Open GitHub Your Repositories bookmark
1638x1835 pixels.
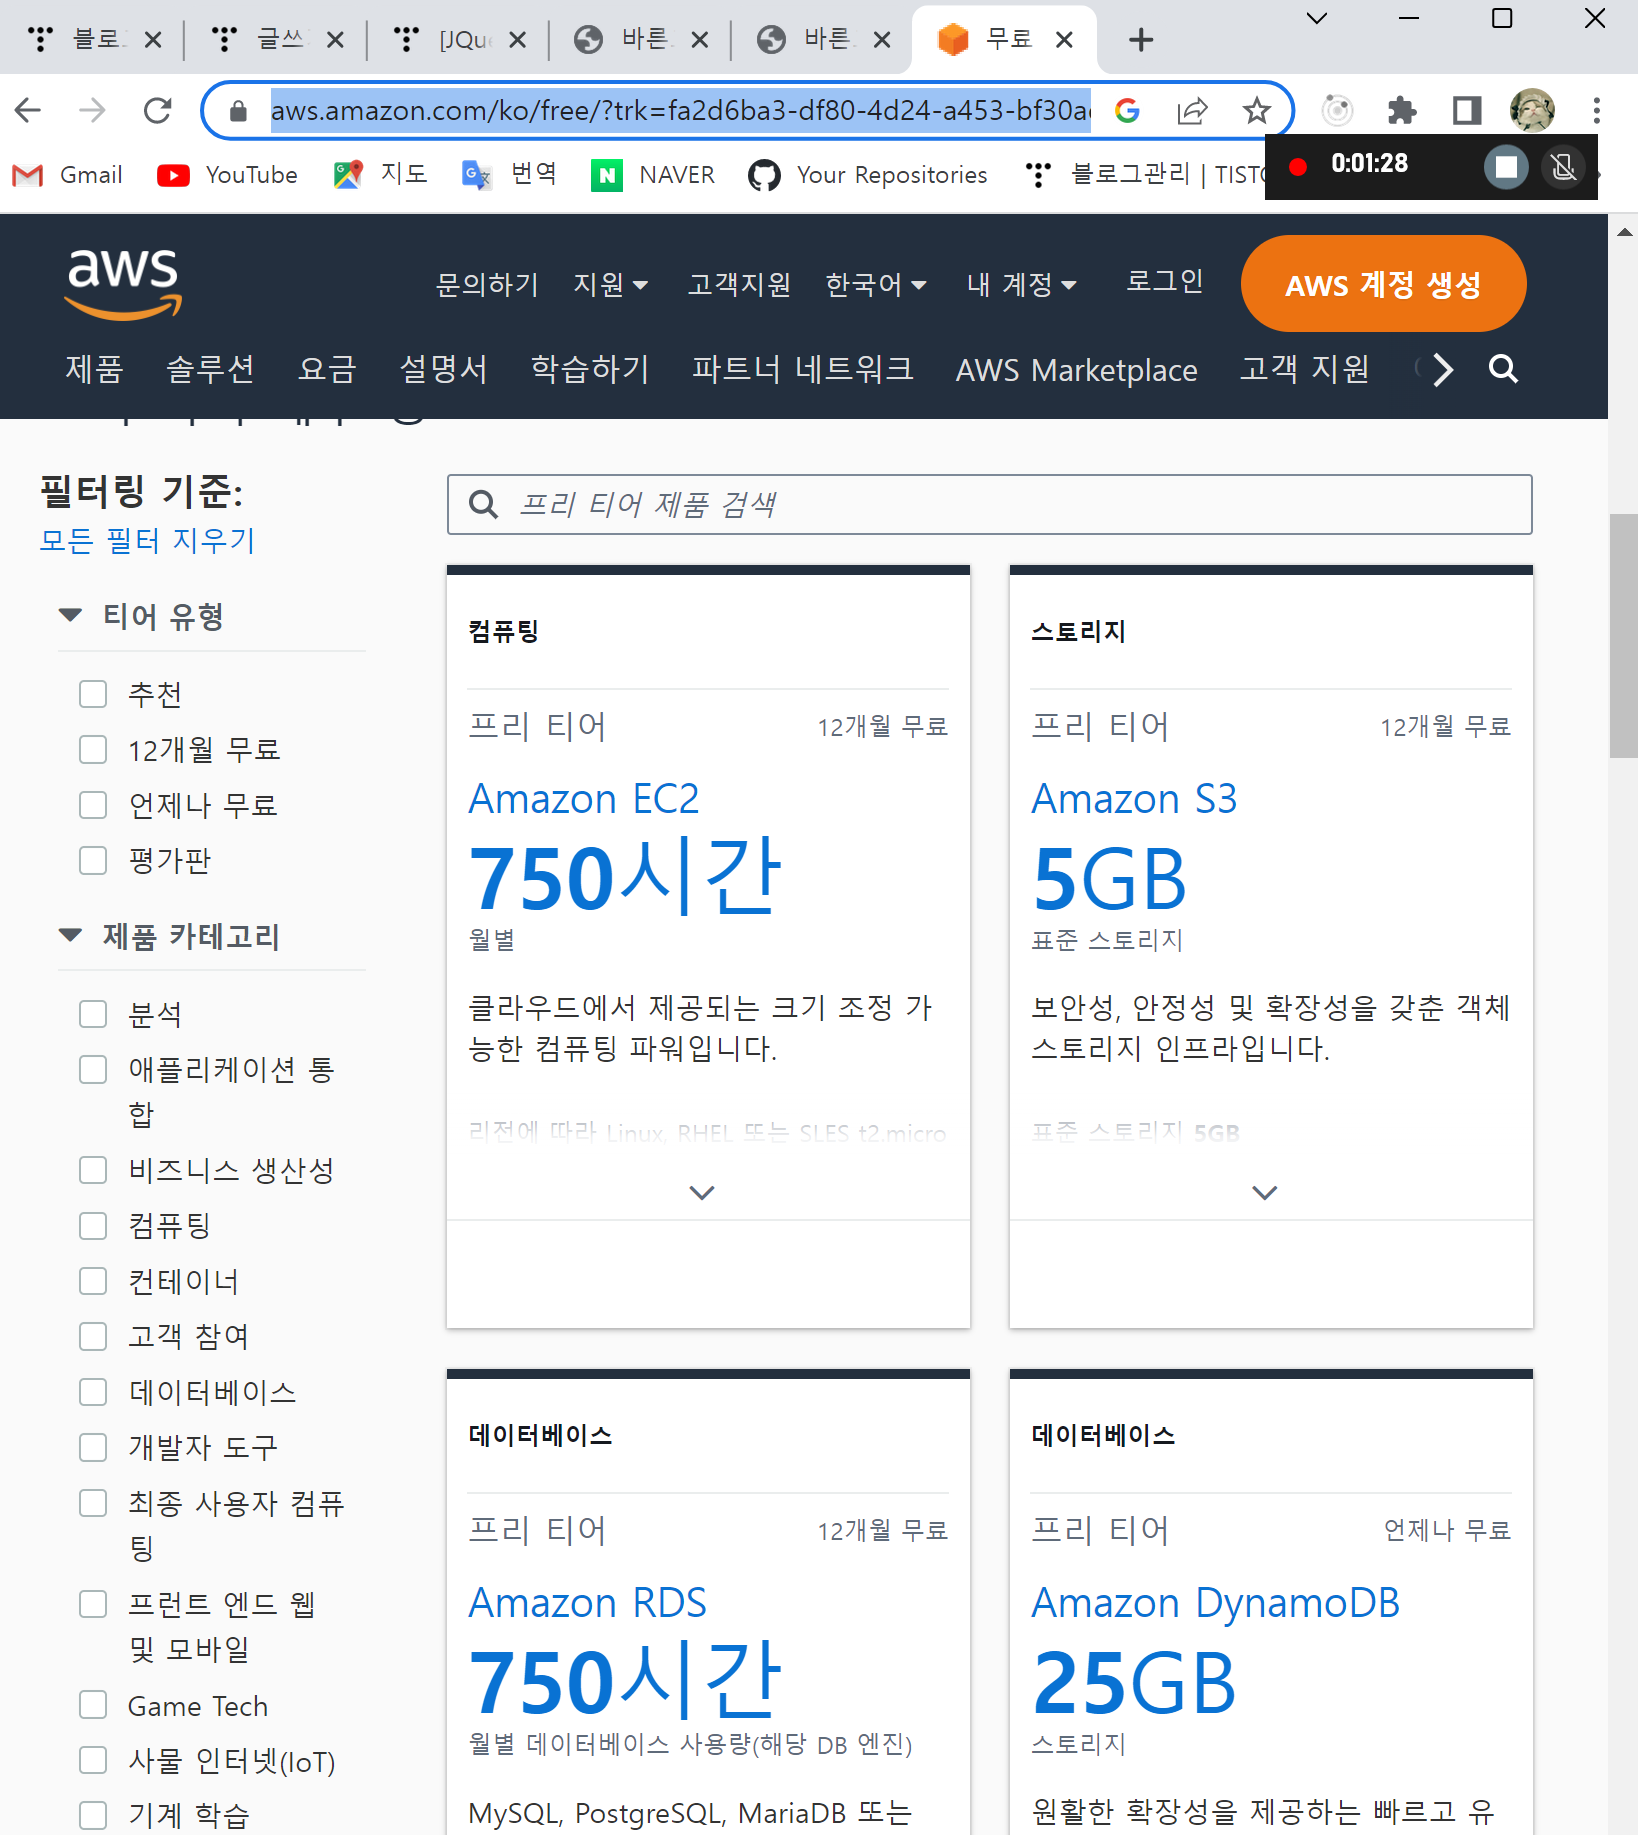(868, 175)
